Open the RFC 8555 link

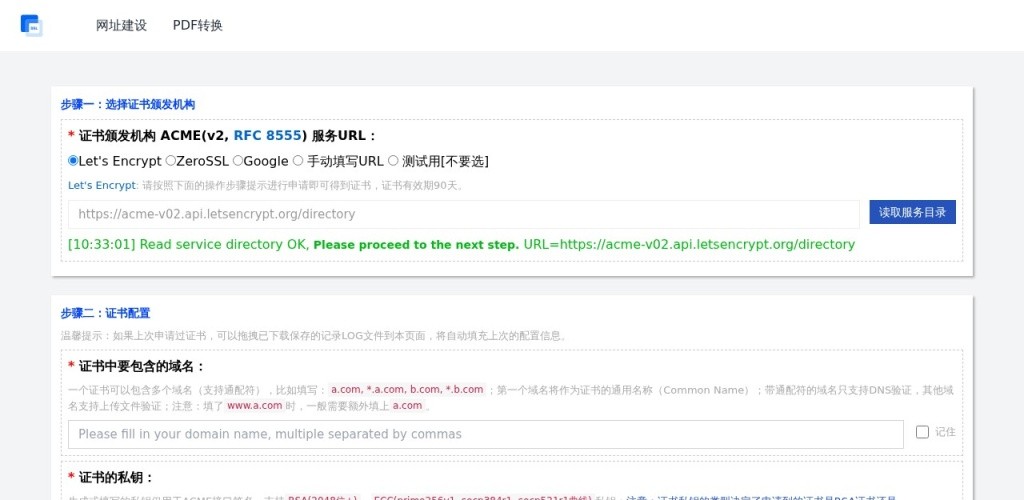click(268, 136)
